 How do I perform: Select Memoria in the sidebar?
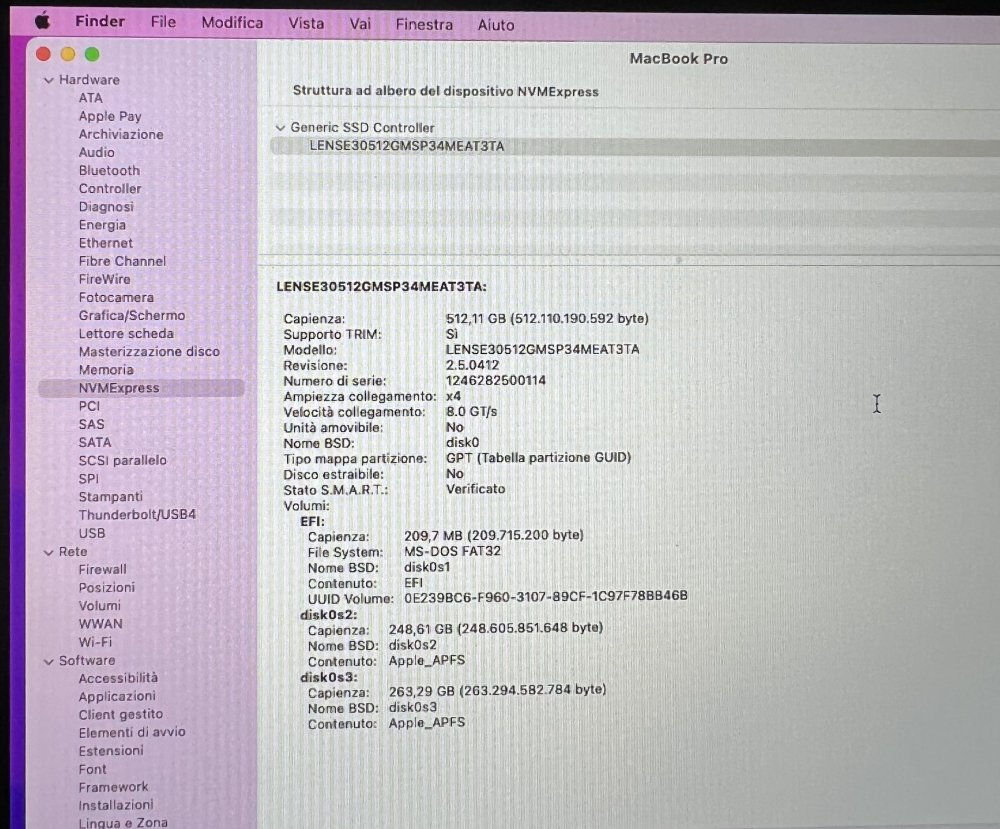[x=106, y=369]
